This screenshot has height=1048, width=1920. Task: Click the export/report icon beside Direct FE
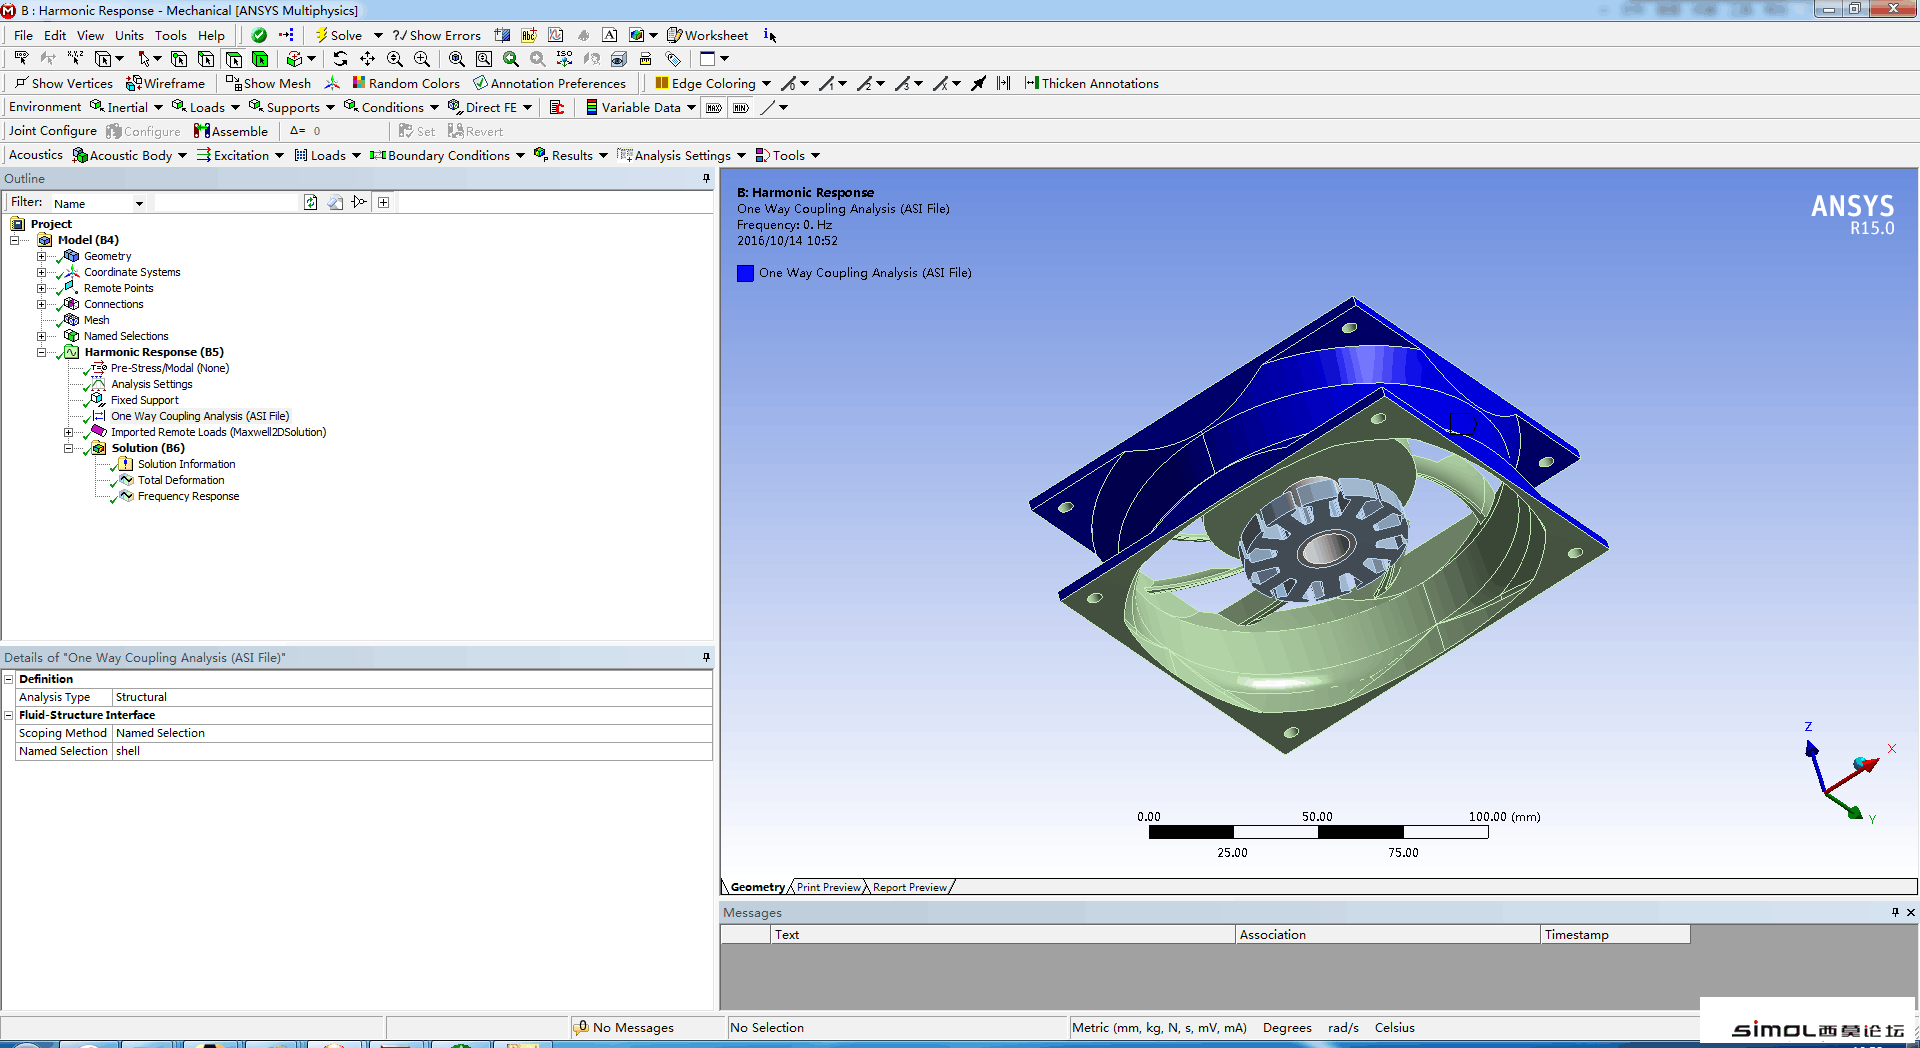(x=557, y=107)
